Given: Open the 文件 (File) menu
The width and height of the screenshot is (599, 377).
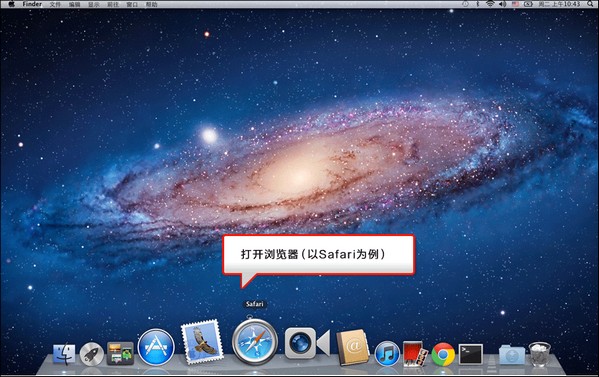Looking at the screenshot, I should click(x=55, y=5).
